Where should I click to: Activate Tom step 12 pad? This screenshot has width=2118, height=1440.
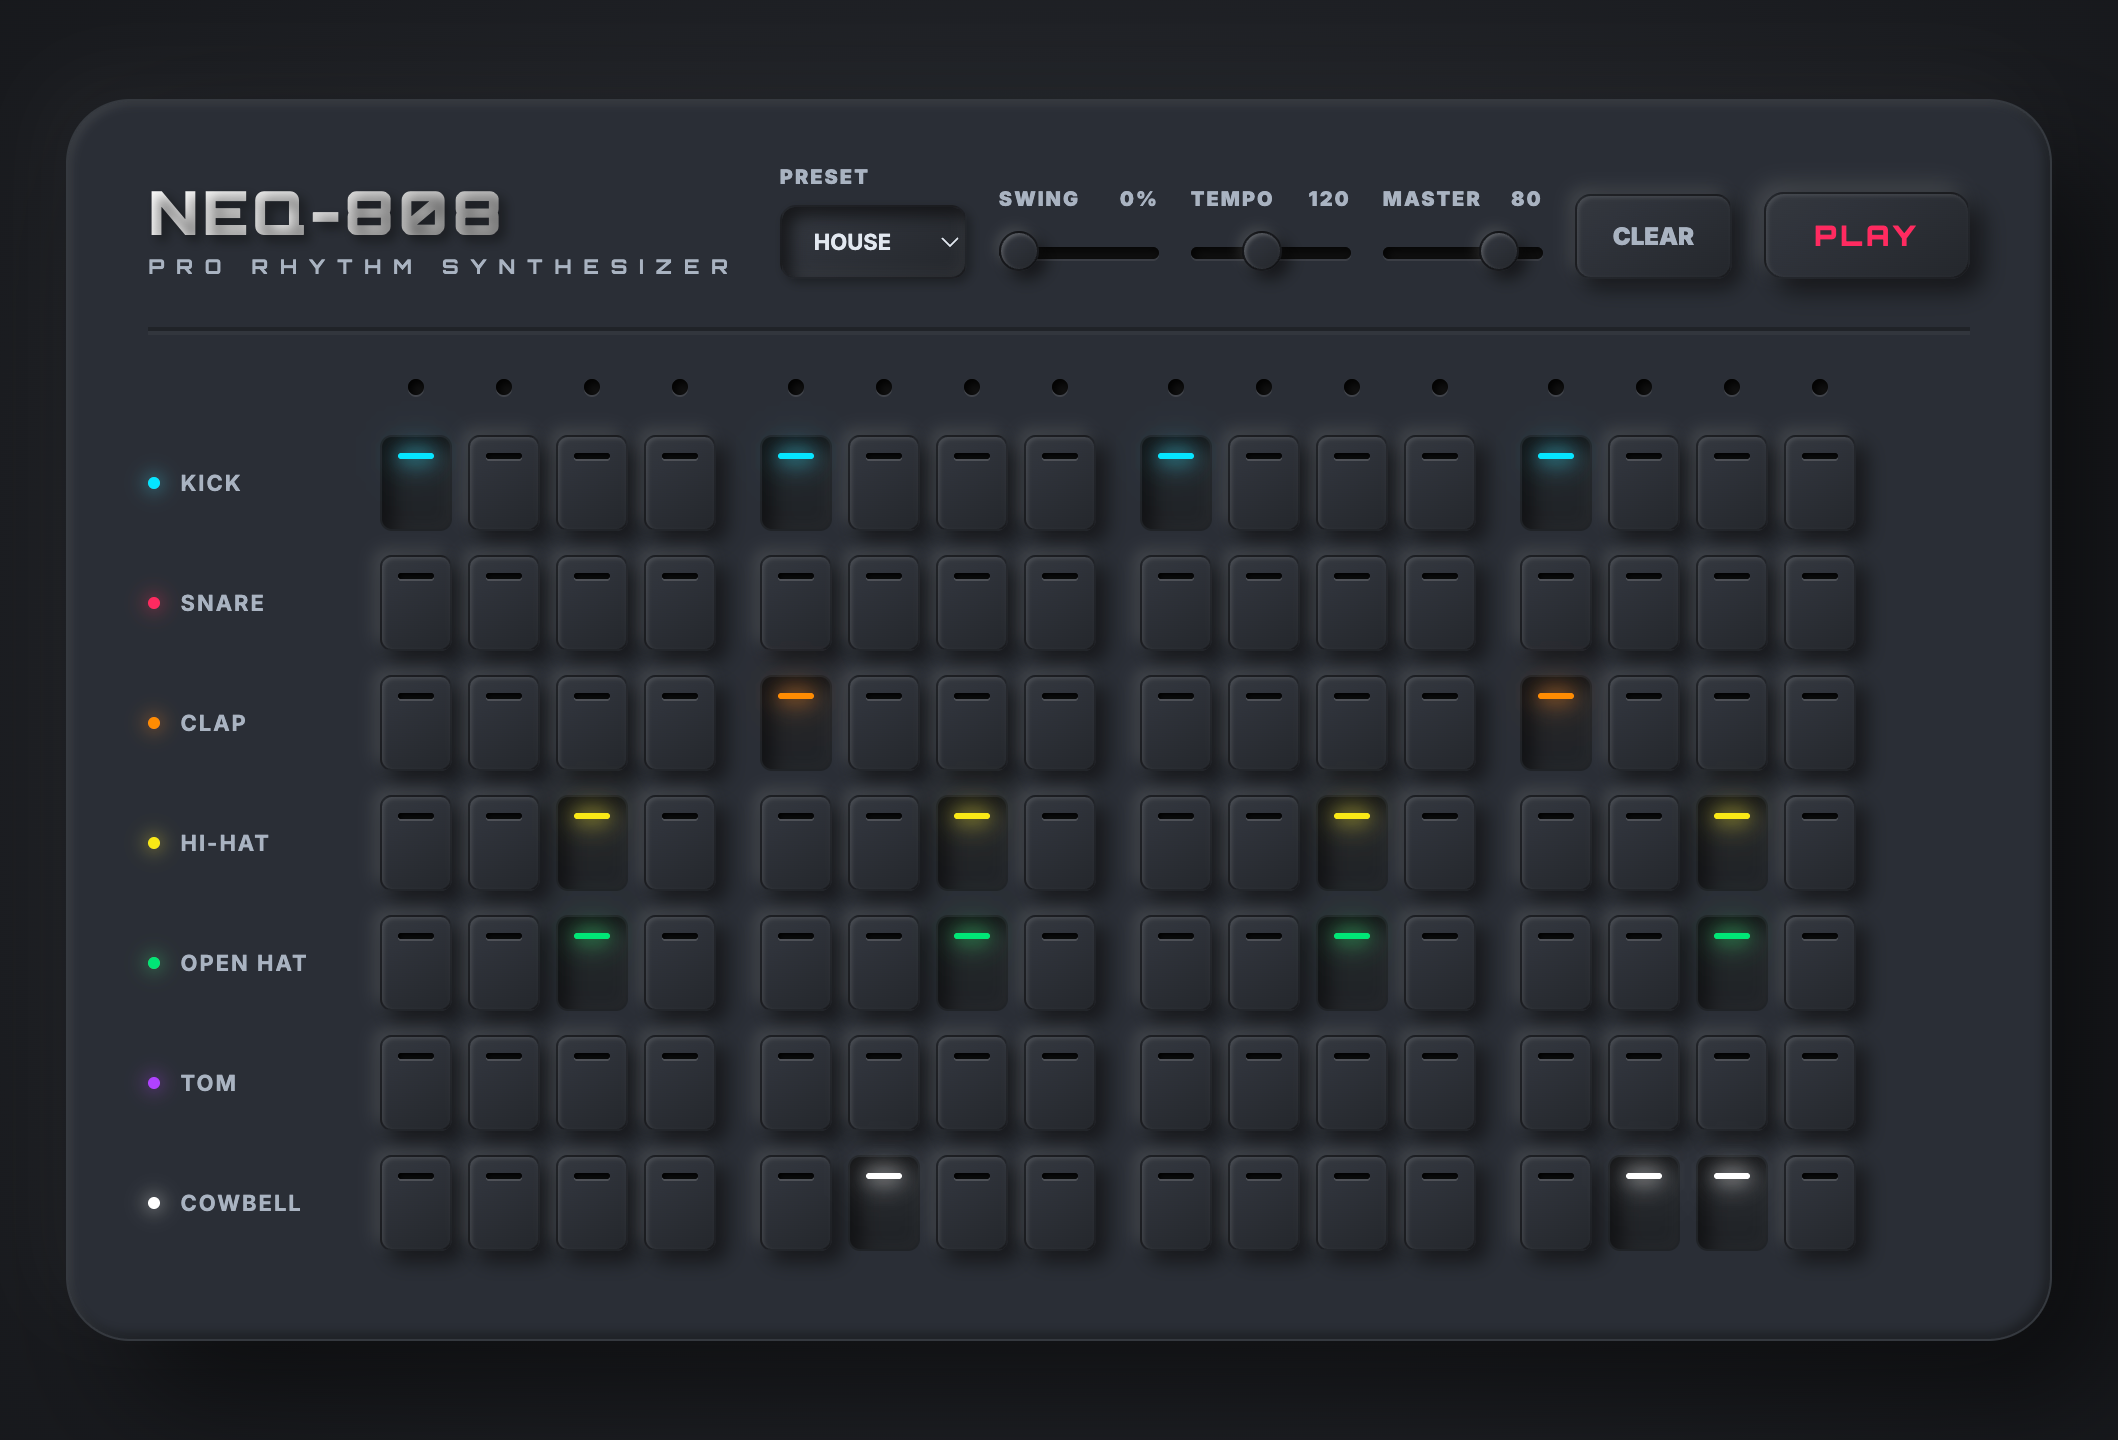1440,1083
